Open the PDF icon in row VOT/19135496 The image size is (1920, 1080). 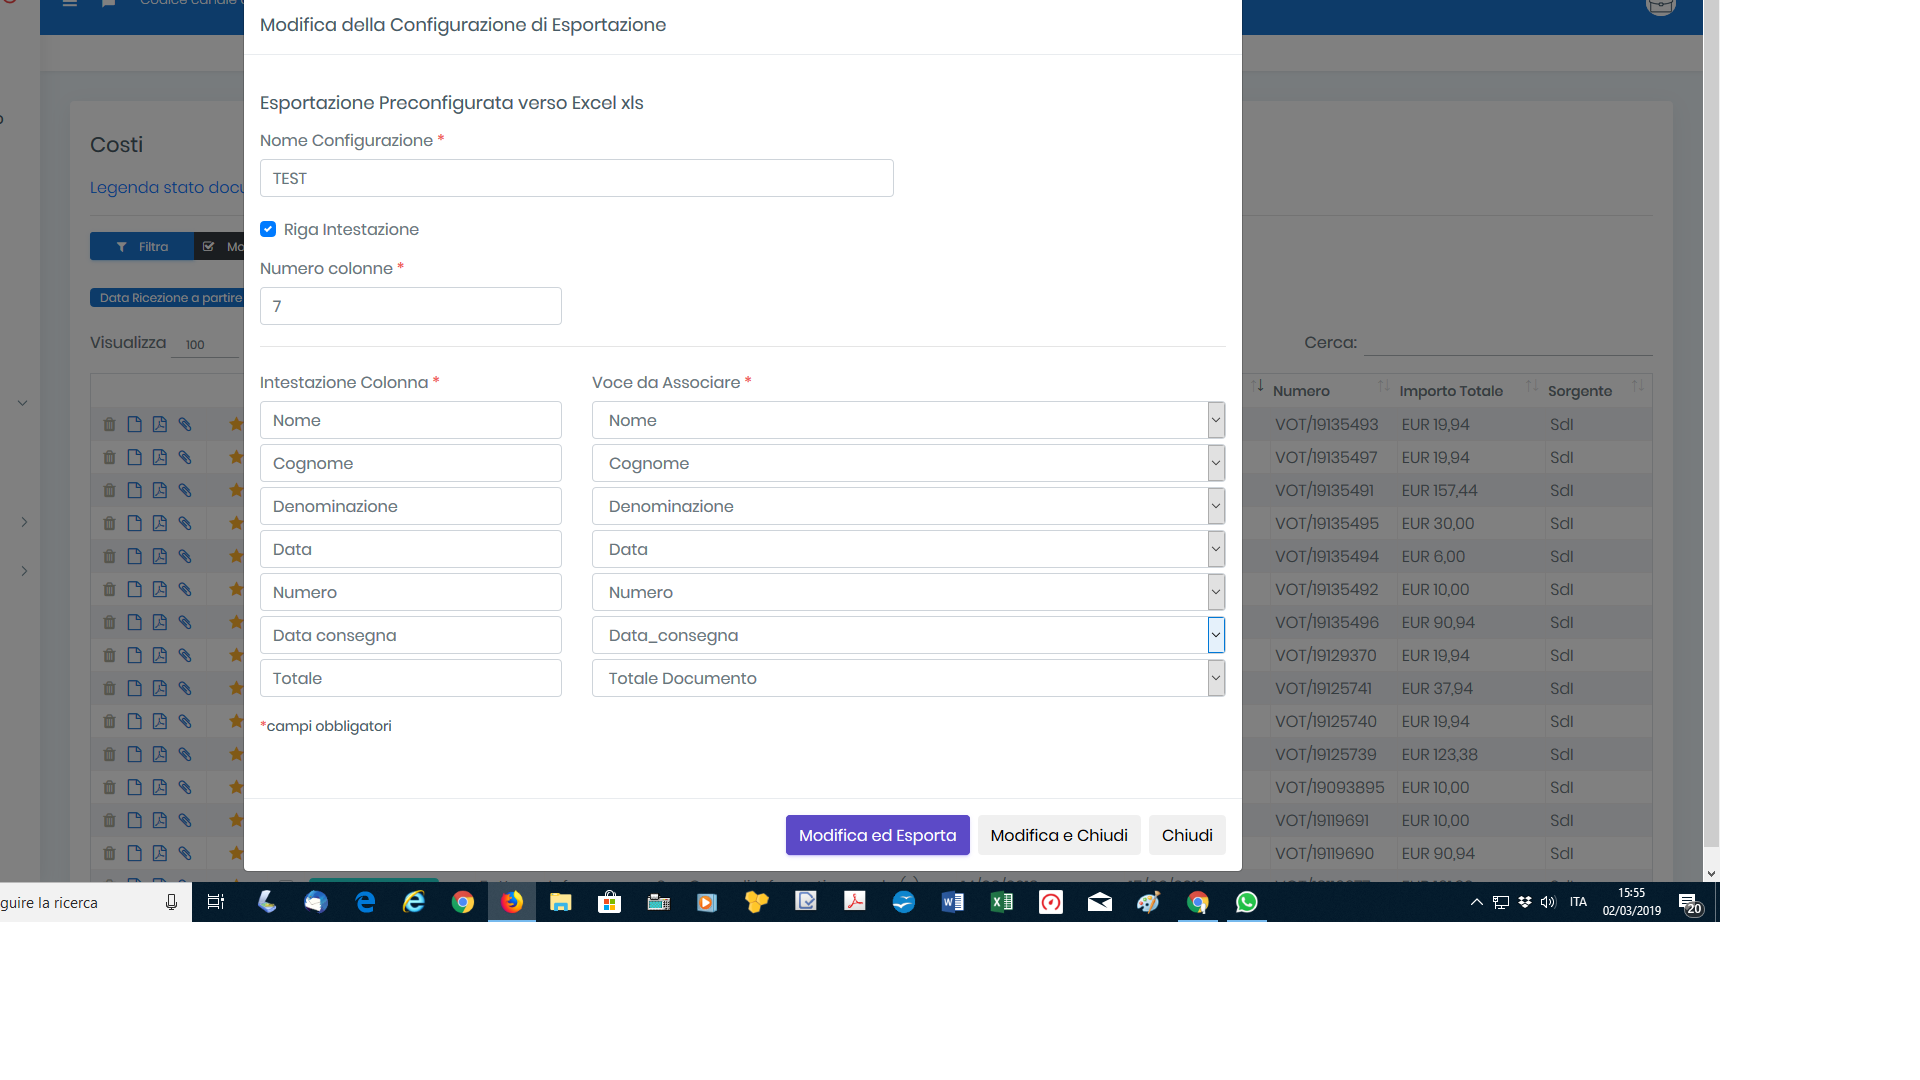[x=159, y=622]
